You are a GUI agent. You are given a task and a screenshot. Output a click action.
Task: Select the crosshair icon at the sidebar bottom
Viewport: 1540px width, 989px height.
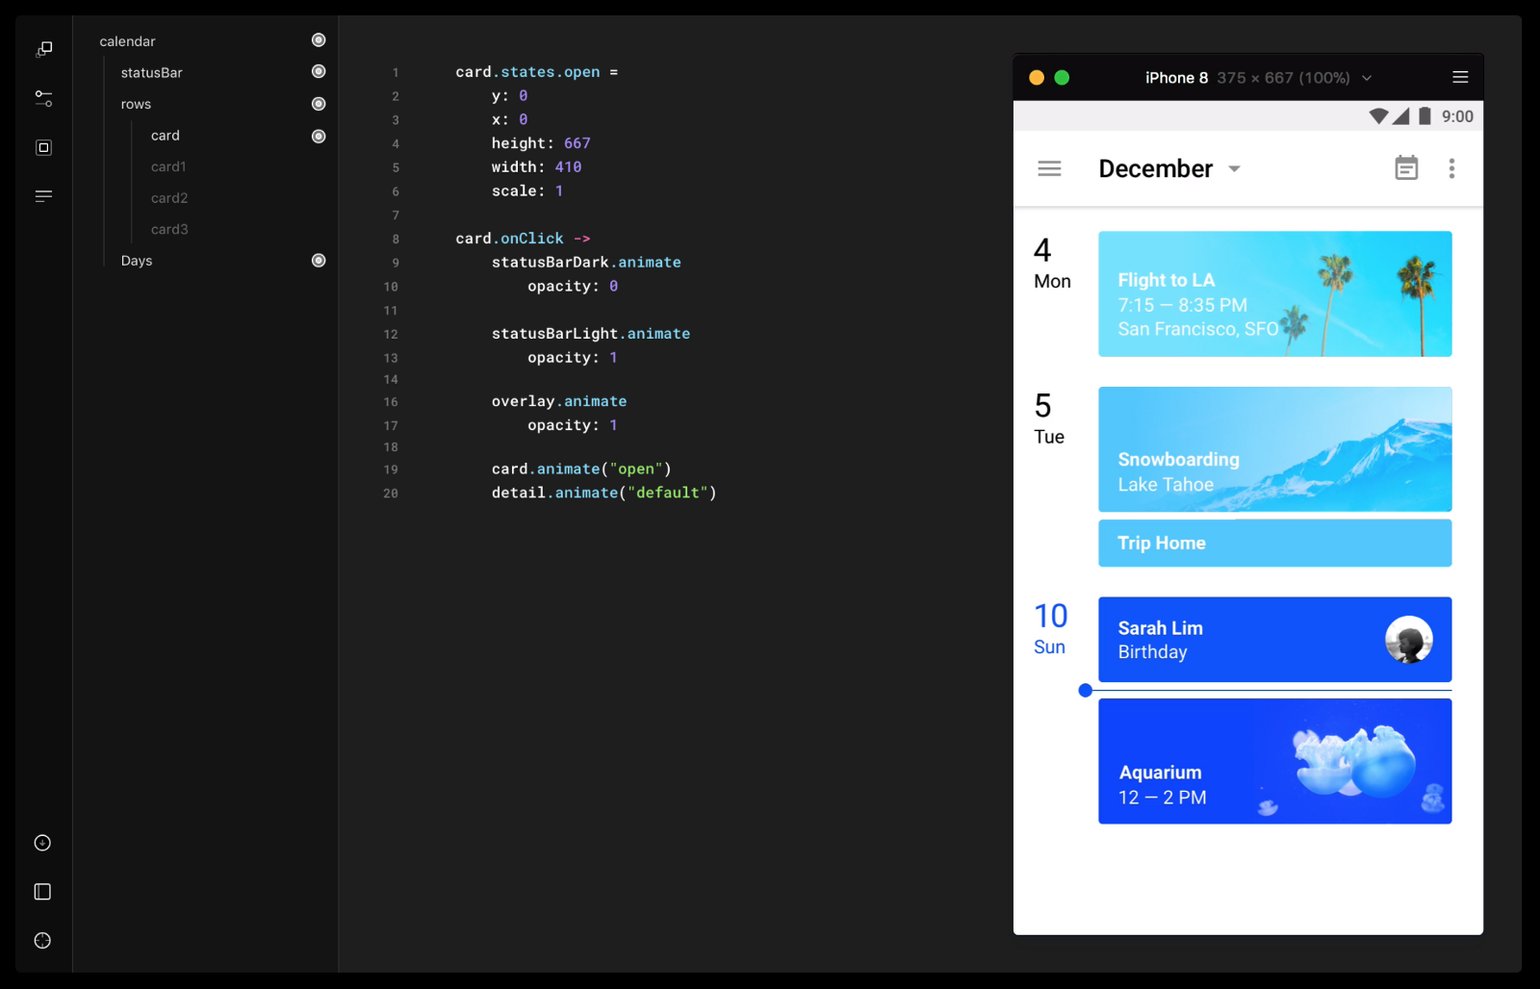click(x=41, y=940)
